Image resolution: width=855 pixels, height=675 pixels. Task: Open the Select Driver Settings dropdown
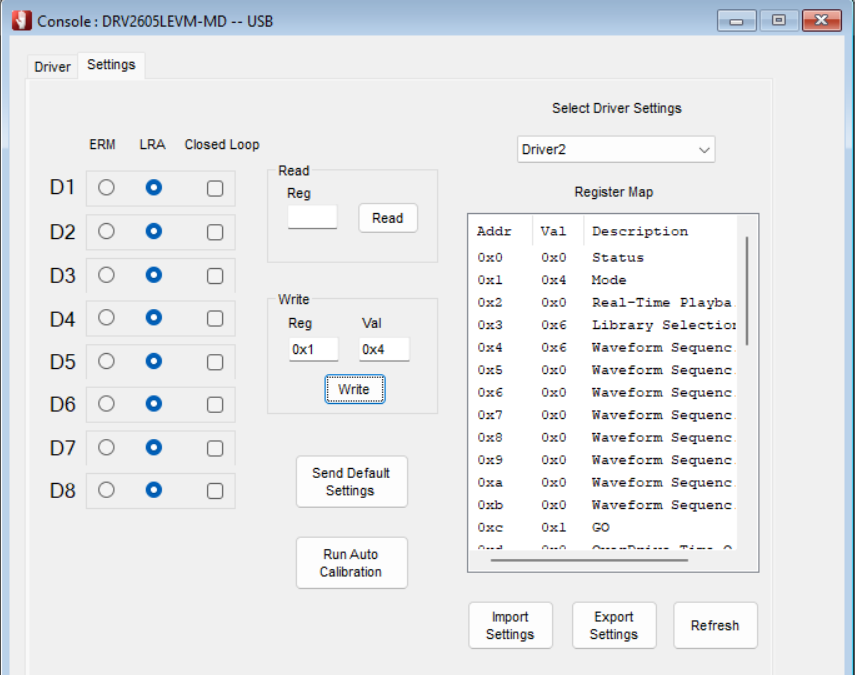click(x=616, y=150)
